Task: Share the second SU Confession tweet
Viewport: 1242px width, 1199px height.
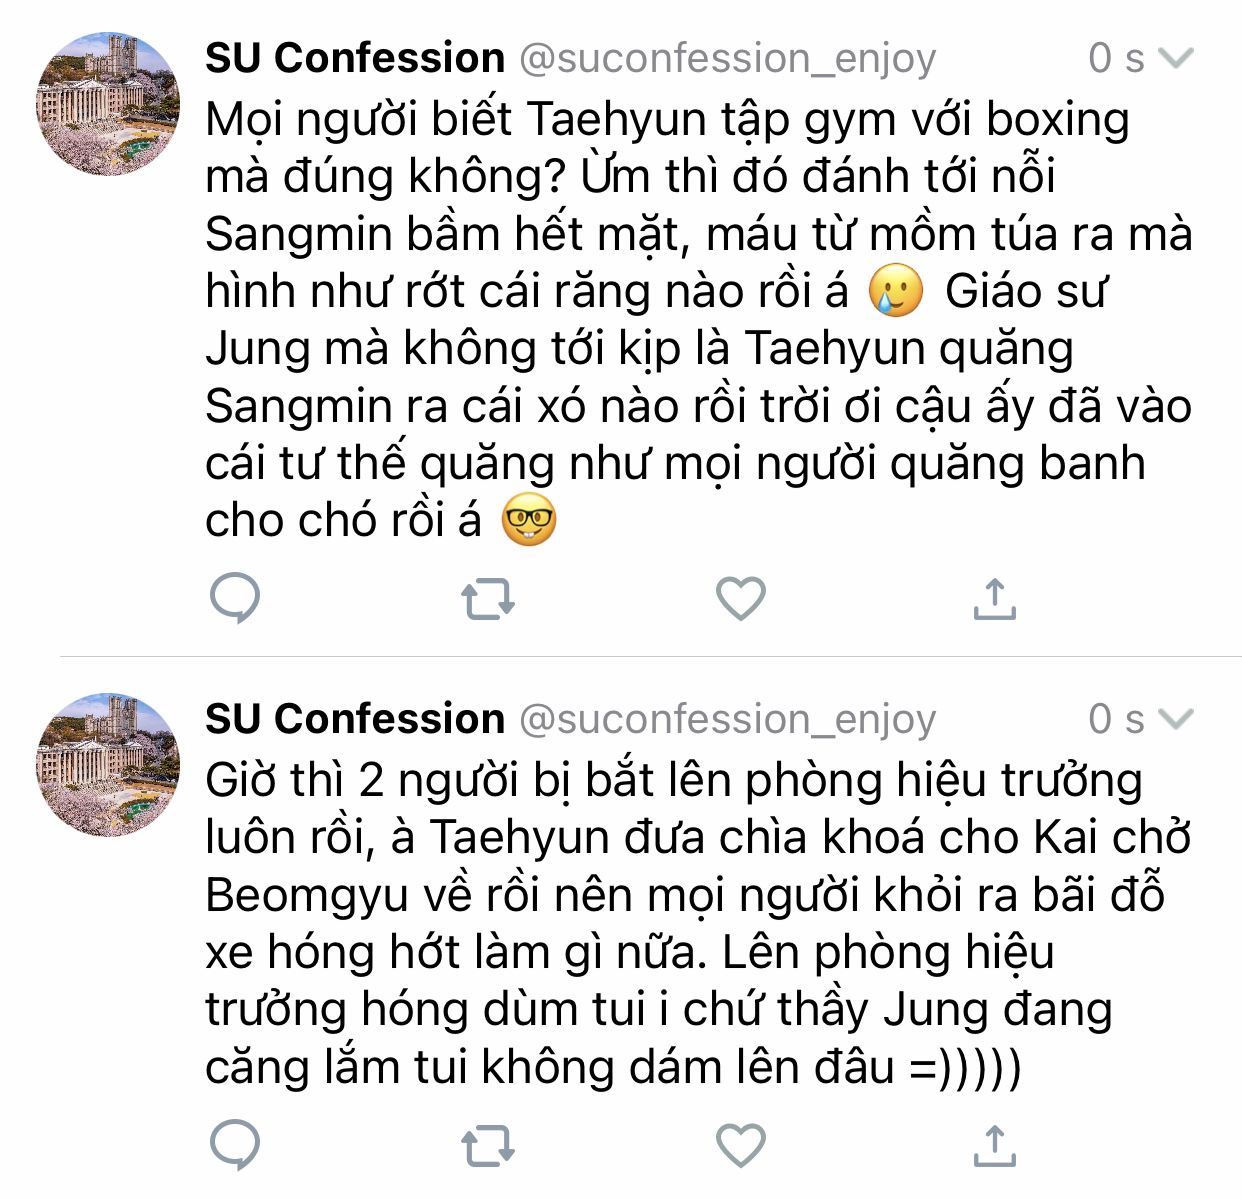Action: (994, 1145)
